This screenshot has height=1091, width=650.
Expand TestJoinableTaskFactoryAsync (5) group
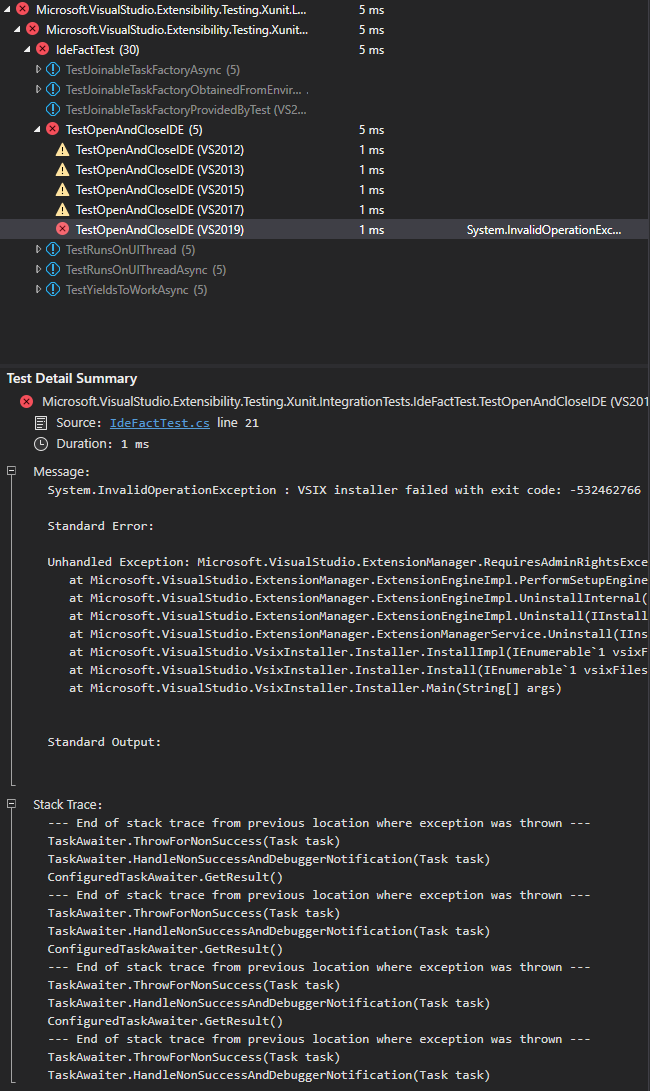pos(38,70)
